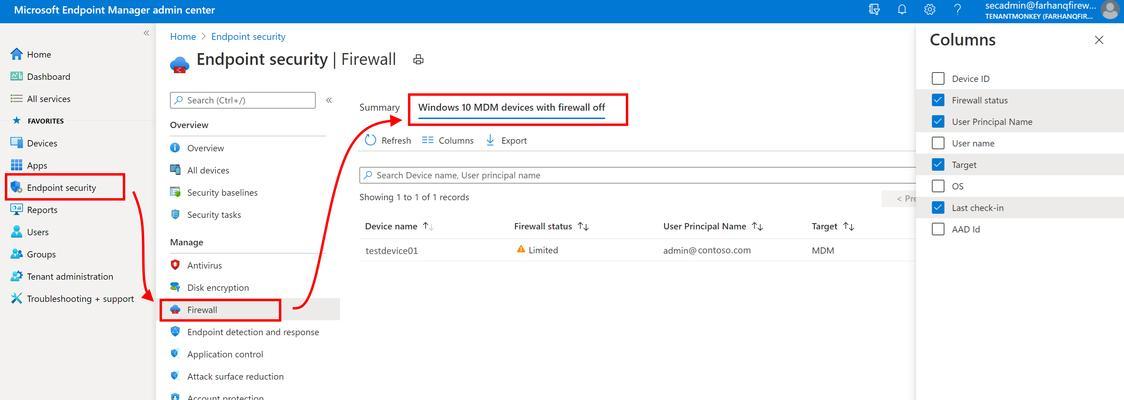Click the Disk encryption icon

(x=175, y=287)
